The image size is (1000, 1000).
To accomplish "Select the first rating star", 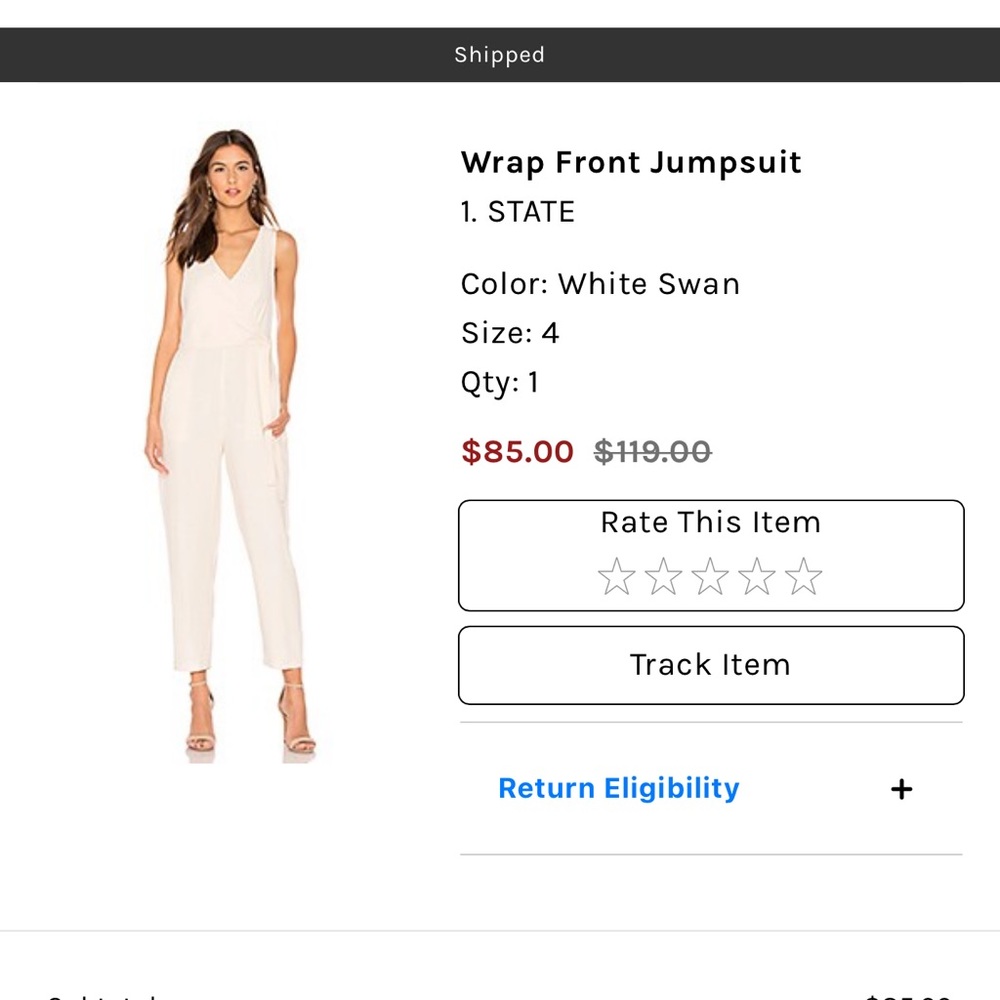I will click(616, 576).
